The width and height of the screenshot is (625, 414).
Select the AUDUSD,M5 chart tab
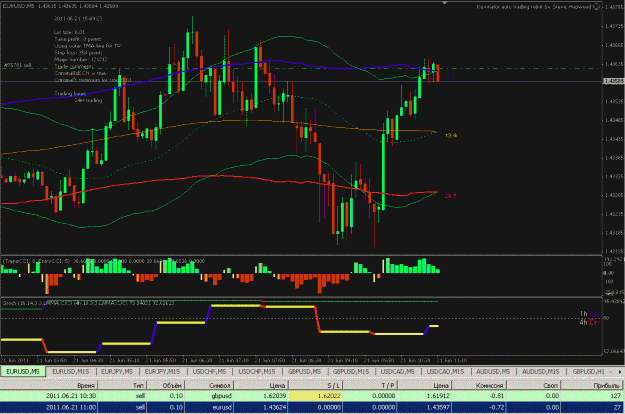(493, 371)
